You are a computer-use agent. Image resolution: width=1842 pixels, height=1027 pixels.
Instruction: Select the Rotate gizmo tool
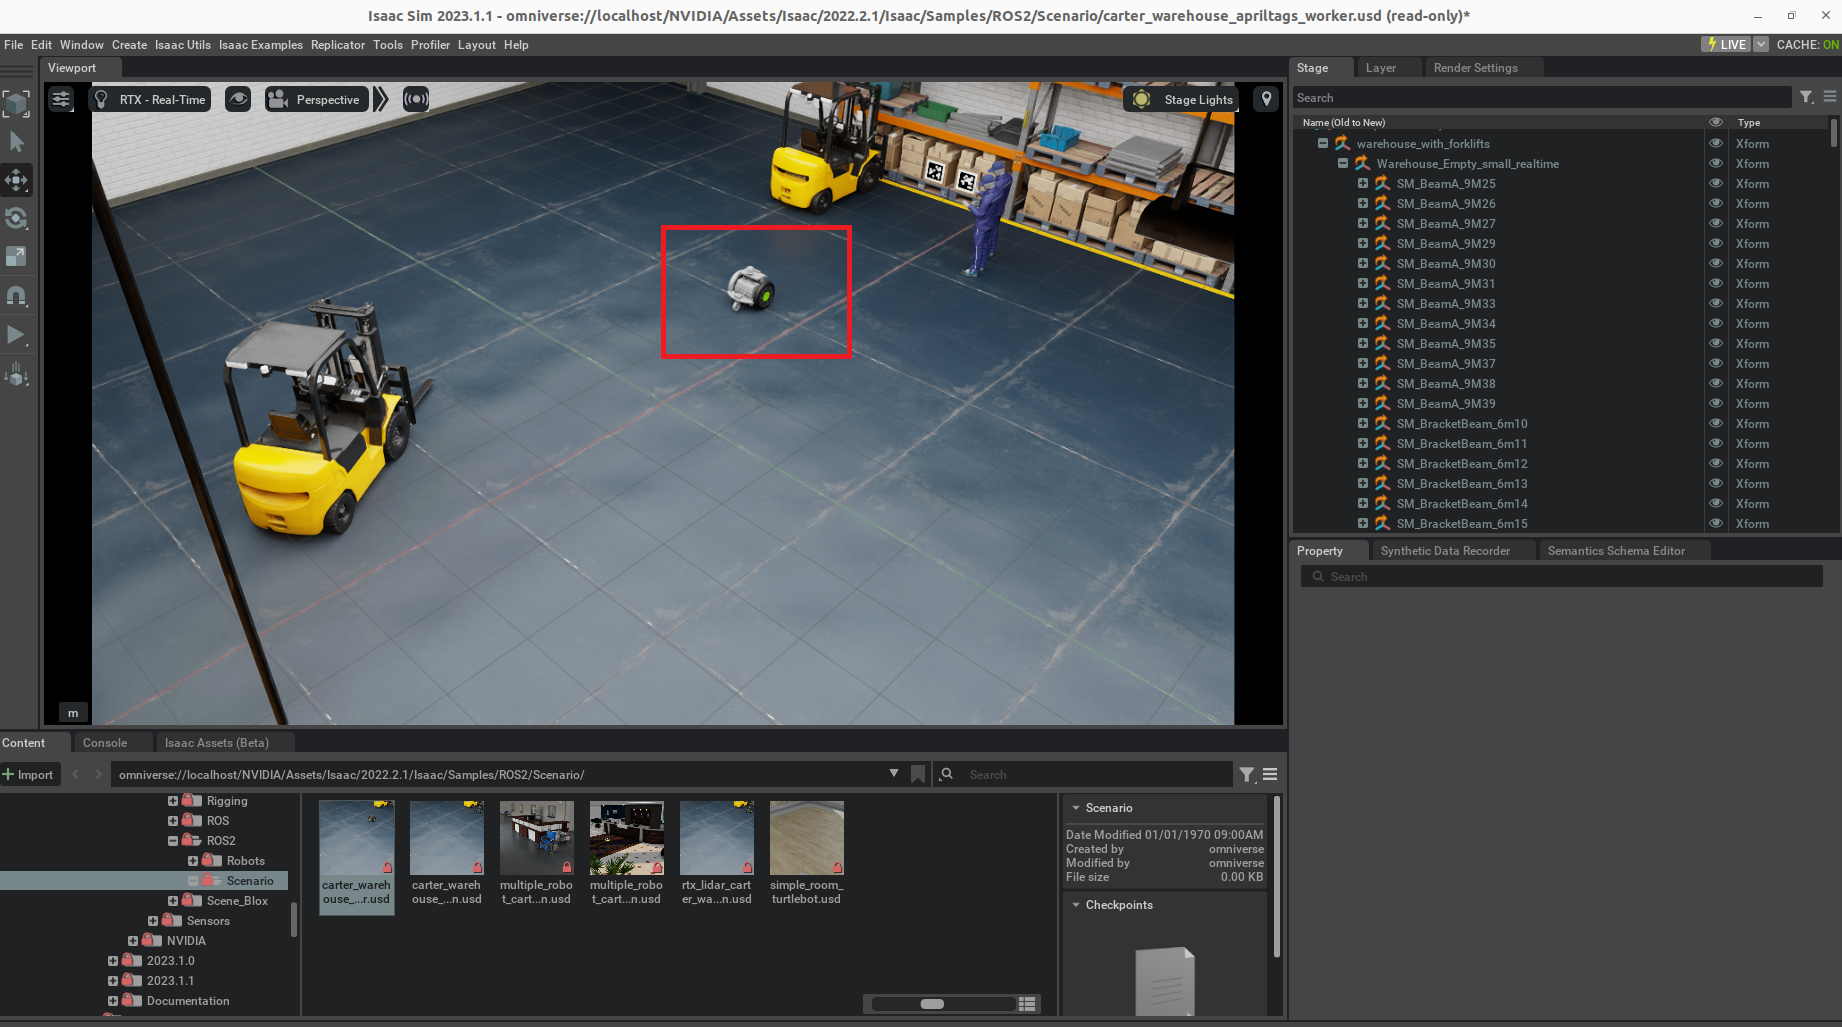16,218
